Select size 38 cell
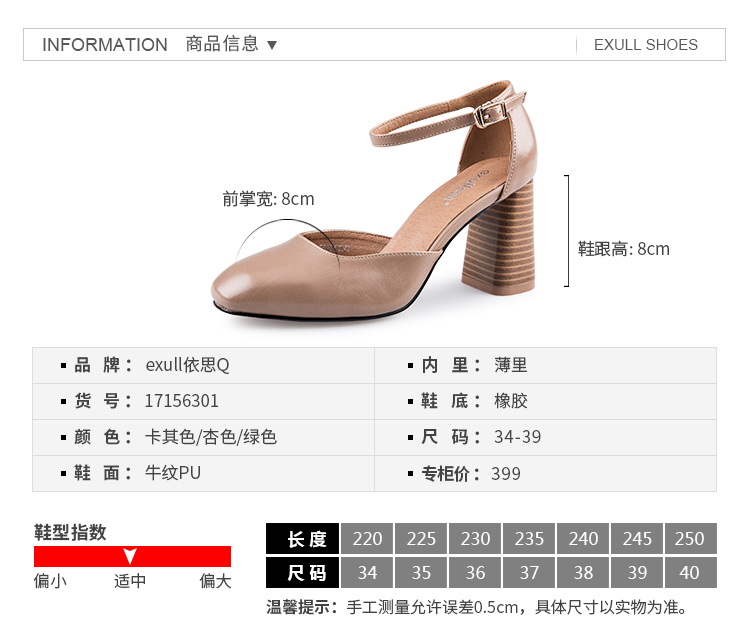The height and width of the screenshot is (642, 750). (x=584, y=573)
